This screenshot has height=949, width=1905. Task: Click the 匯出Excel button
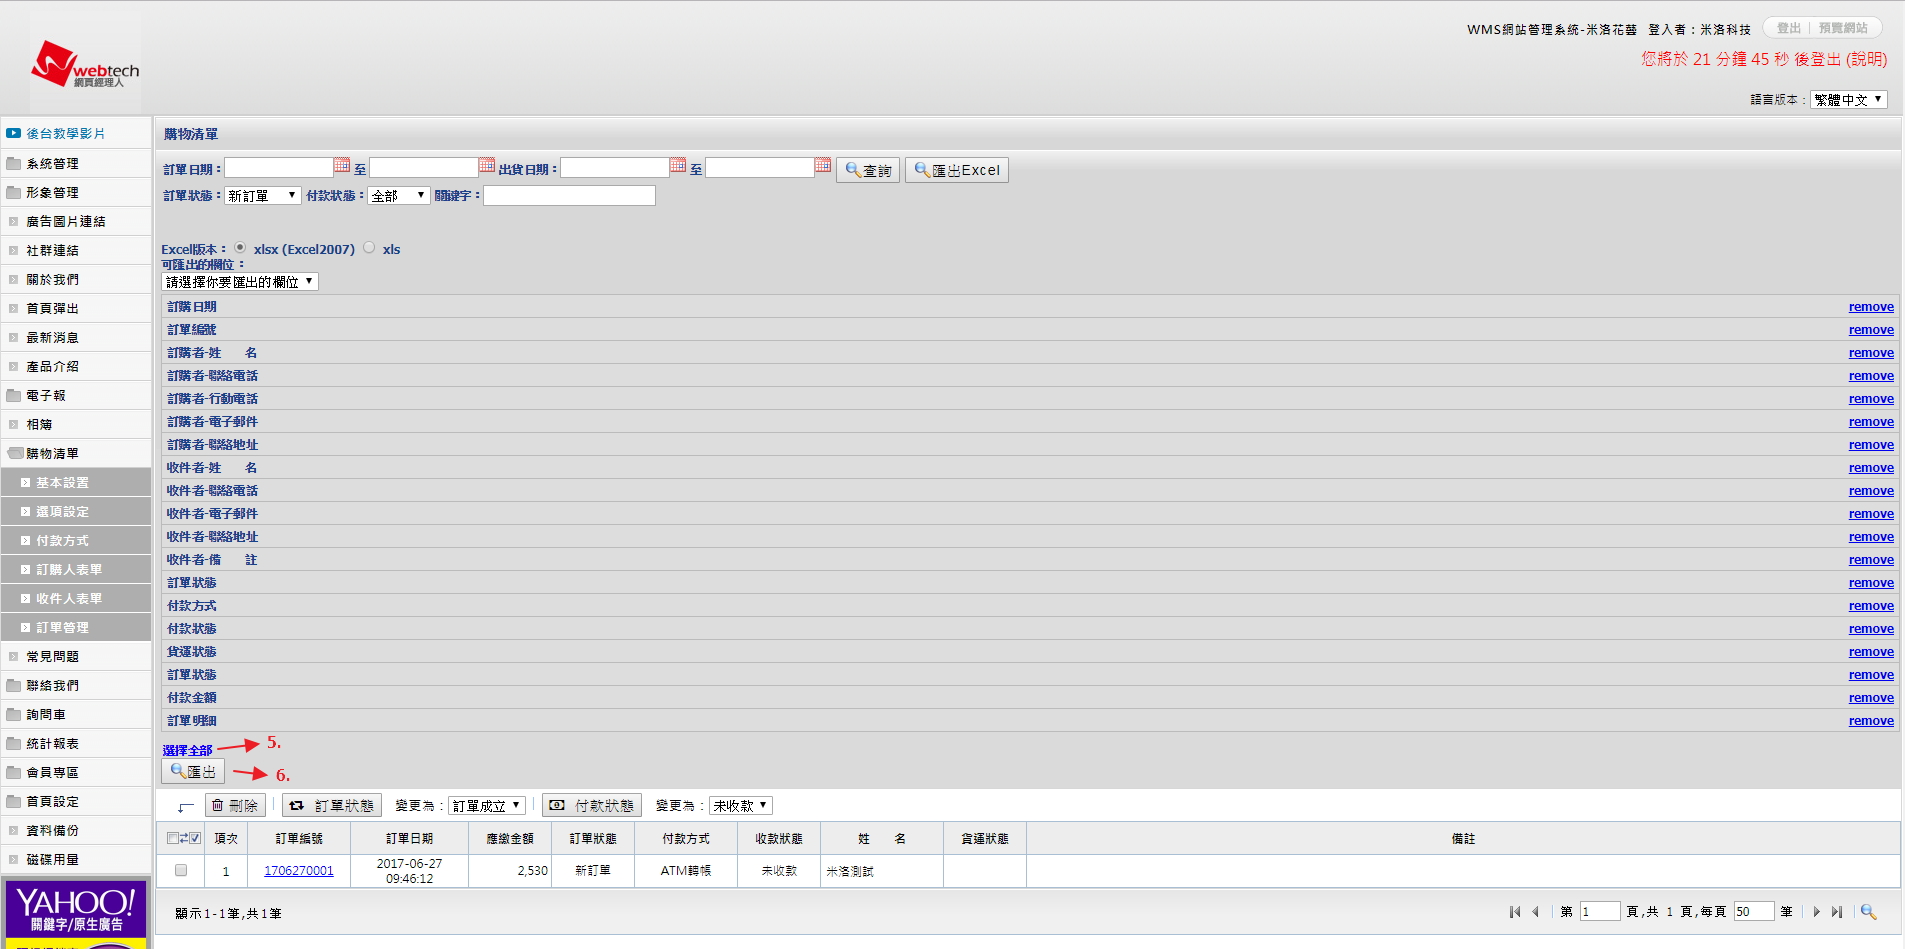(957, 171)
